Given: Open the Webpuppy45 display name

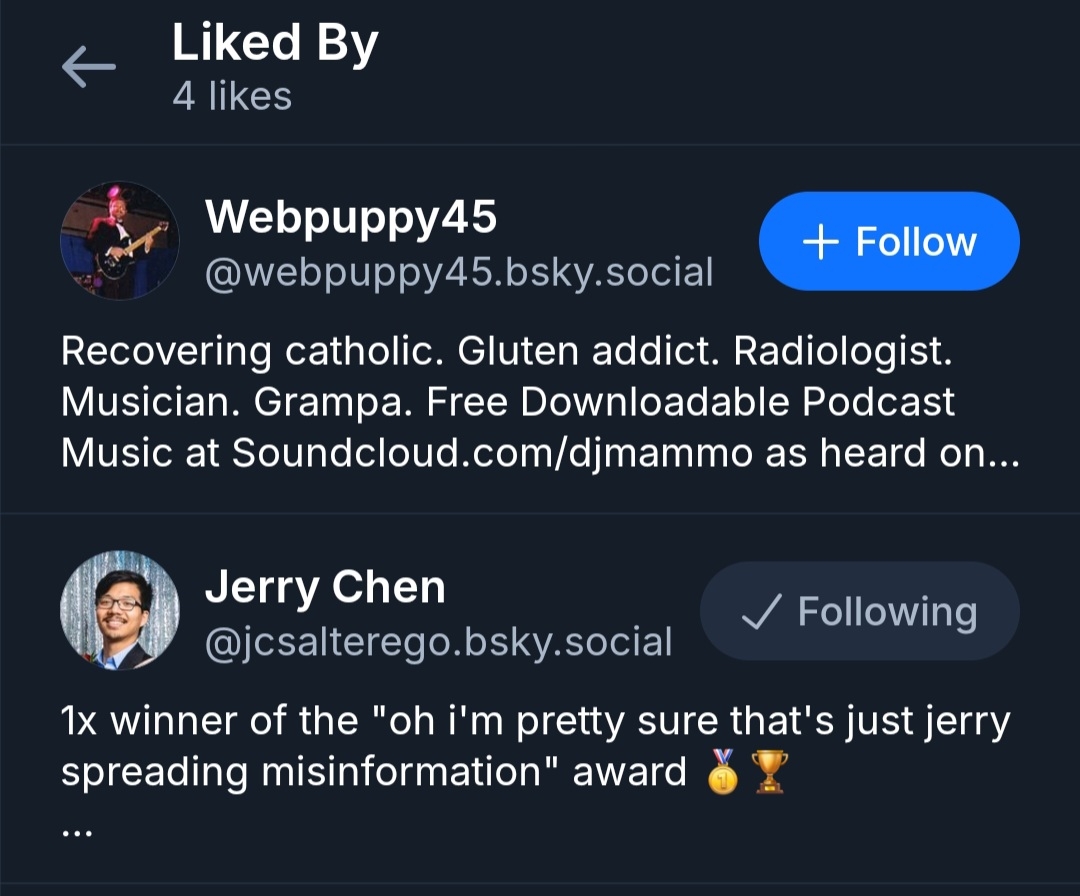Looking at the screenshot, I should tap(351, 217).
